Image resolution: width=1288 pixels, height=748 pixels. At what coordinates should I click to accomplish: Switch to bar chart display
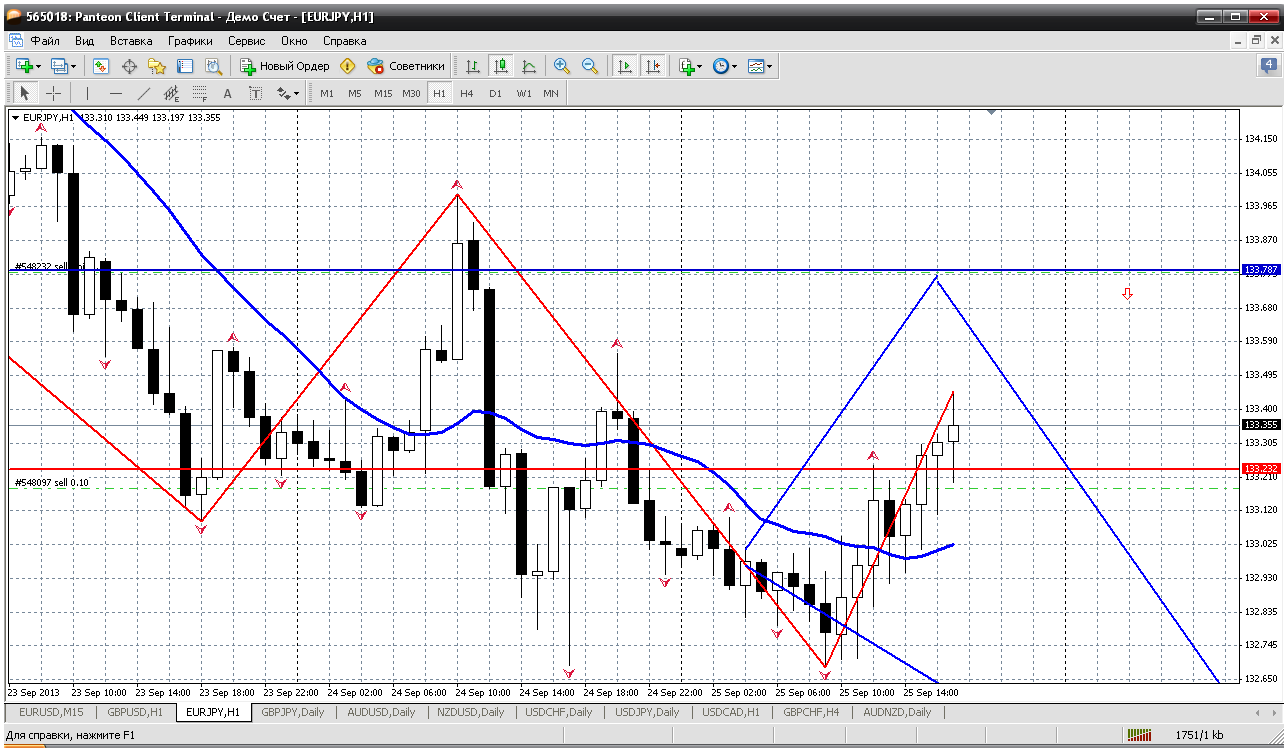click(473, 66)
